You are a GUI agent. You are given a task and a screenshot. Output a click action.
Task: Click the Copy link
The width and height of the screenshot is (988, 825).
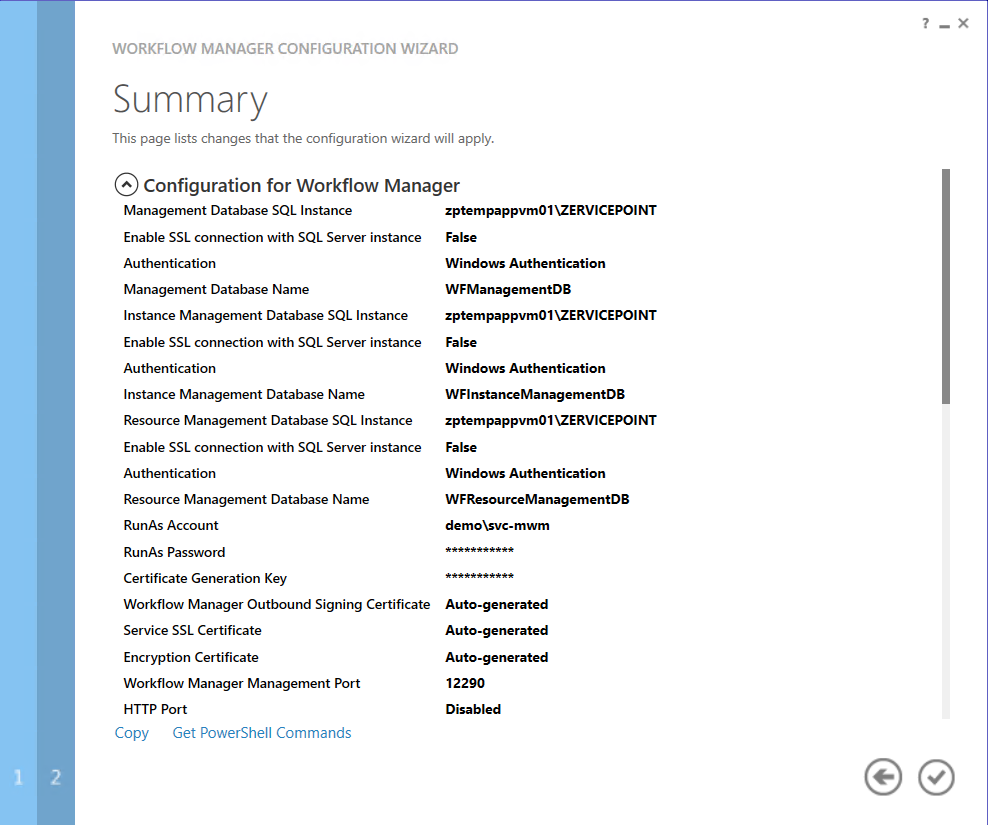(x=131, y=733)
